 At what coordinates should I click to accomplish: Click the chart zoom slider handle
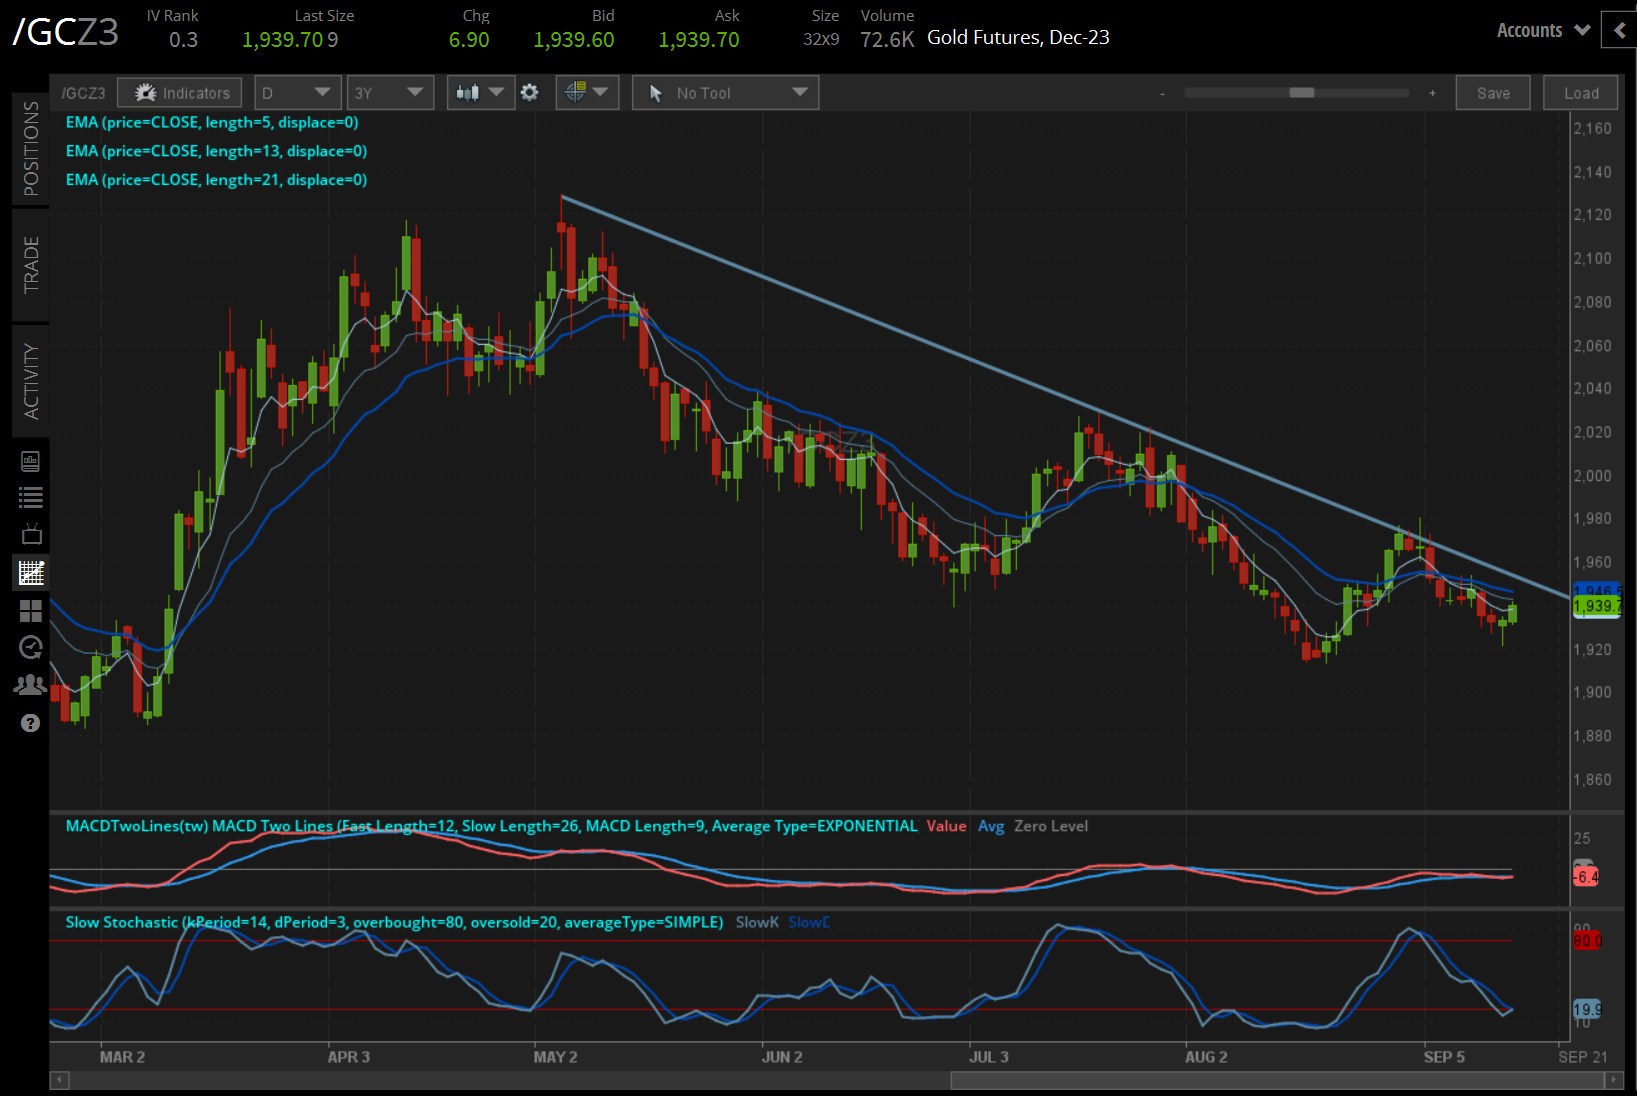coord(1301,93)
